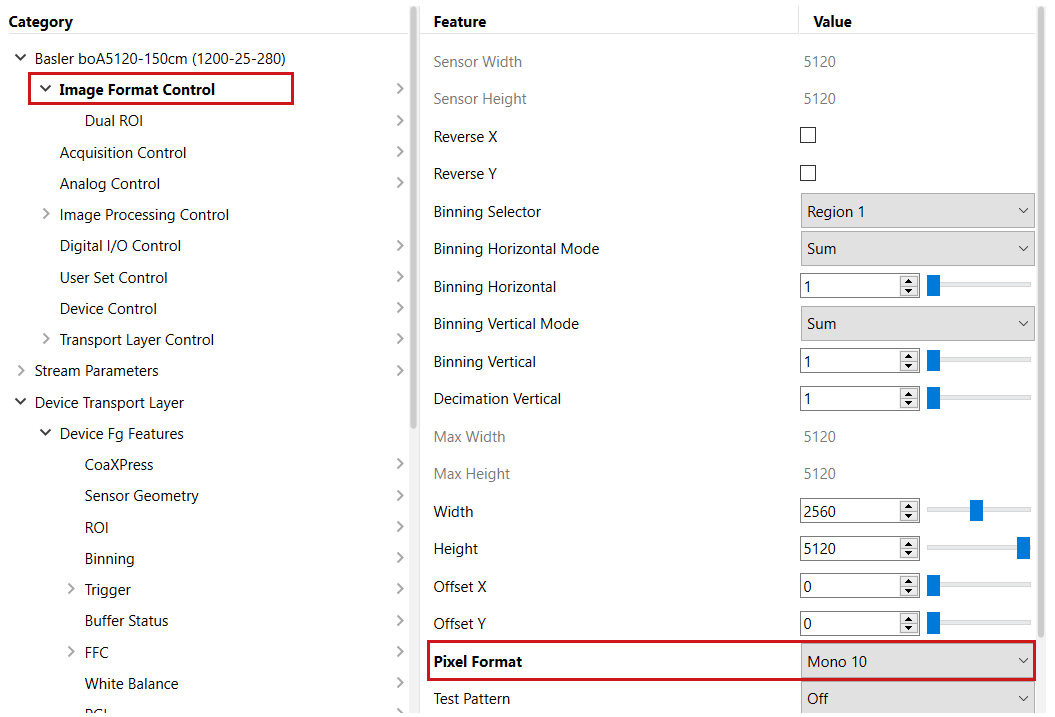Click the Decimation Vertical slider handle
1055x717 pixels.
click(x=933, y=398)
